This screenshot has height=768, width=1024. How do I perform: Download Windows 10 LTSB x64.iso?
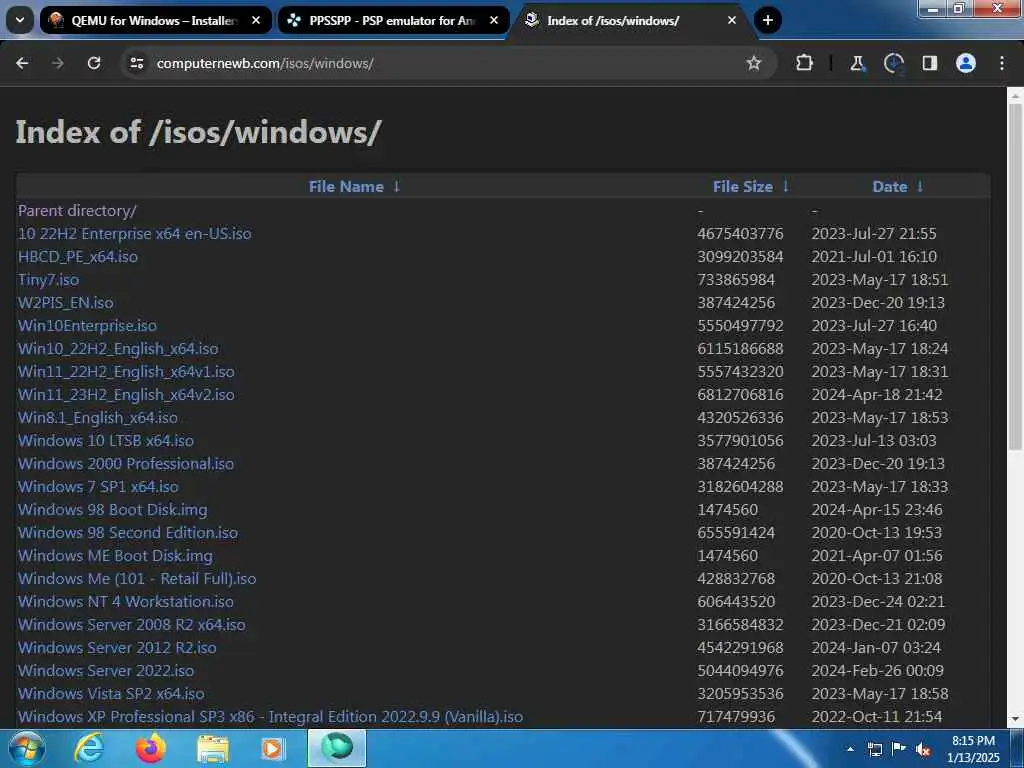click(106, 441)
